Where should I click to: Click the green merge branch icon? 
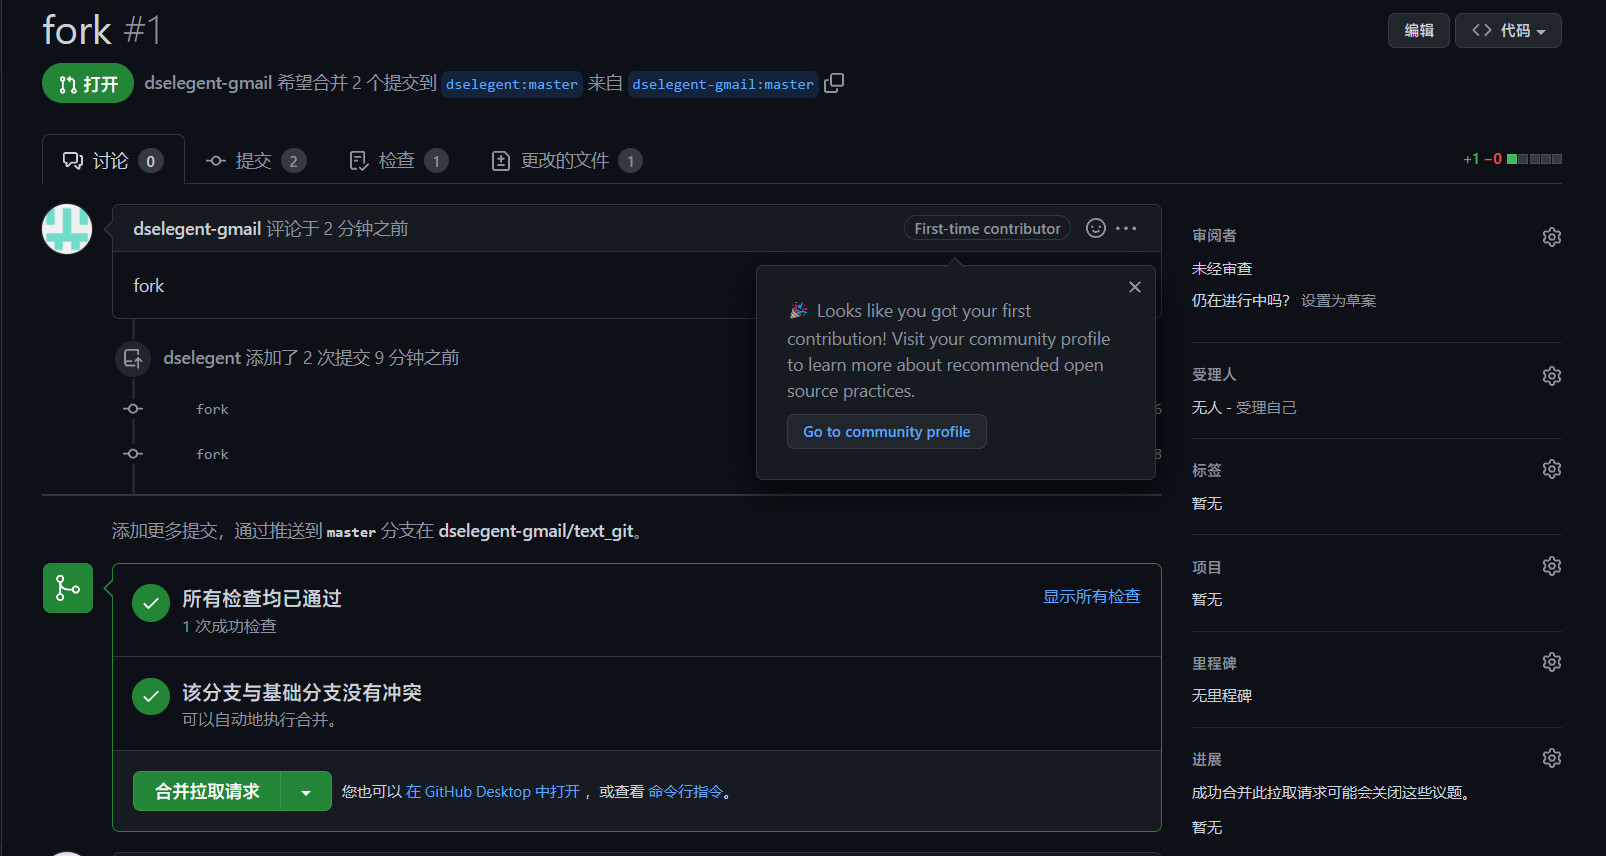pyautogui.click(x=68, y=588)
